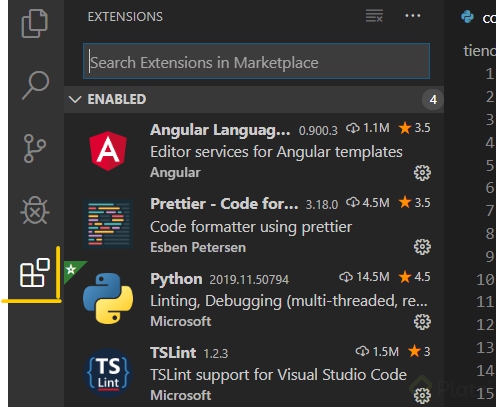Screen dimensions: 496x407
Task: Clear extensions search results icon
Action: pos(374,16)
